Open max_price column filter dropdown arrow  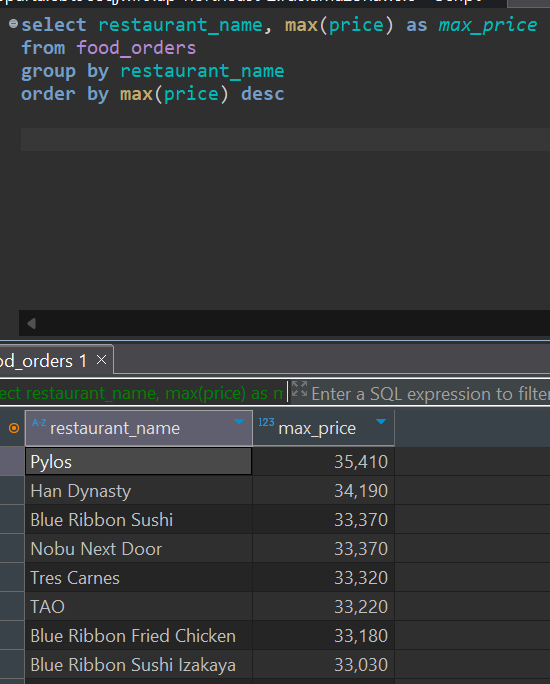381,421
